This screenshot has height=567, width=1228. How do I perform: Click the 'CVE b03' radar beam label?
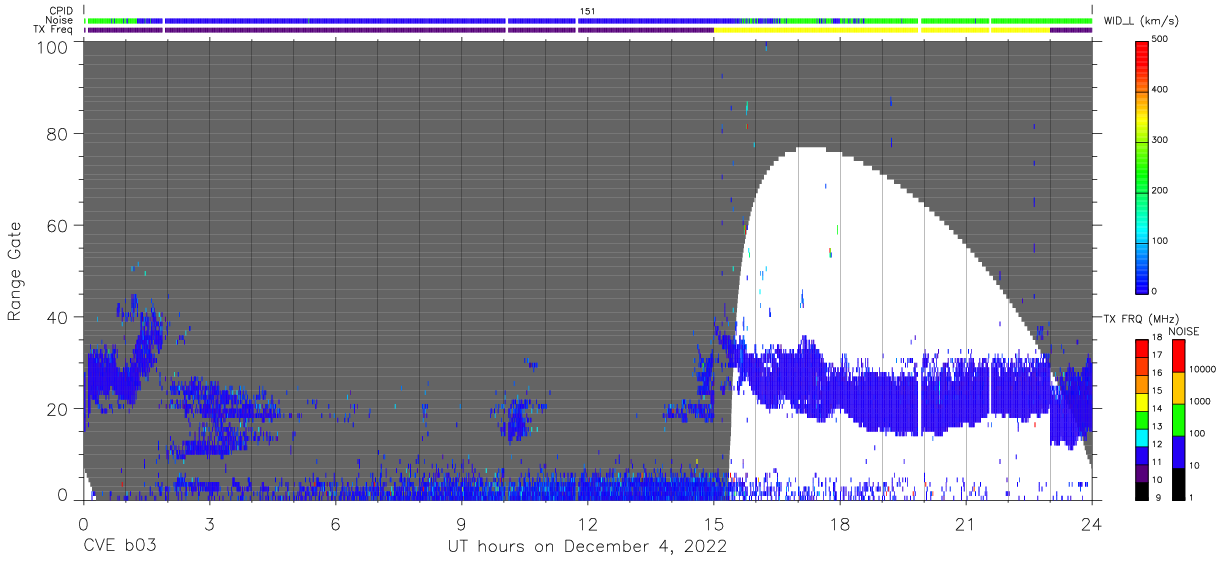point(118,547)
